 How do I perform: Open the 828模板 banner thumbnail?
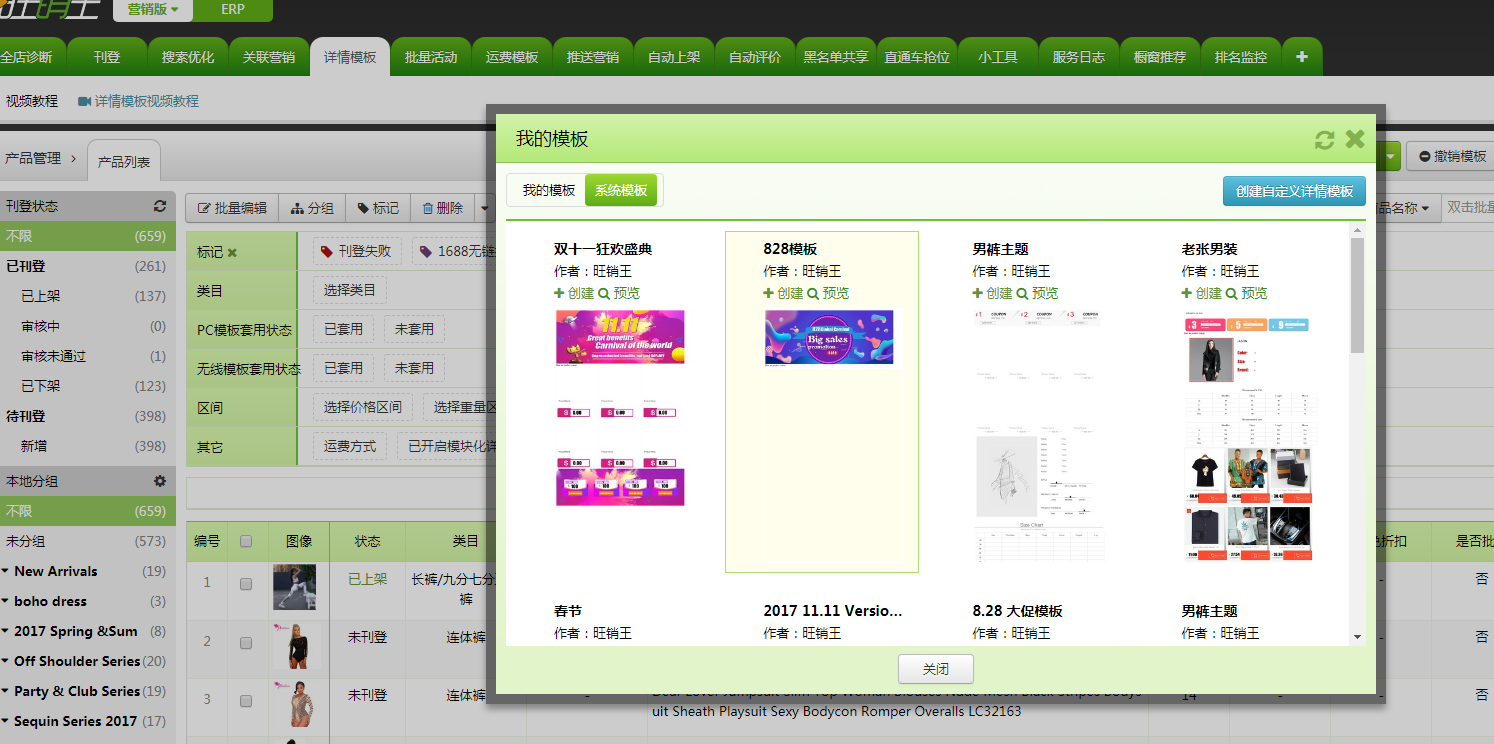point(829,339)
